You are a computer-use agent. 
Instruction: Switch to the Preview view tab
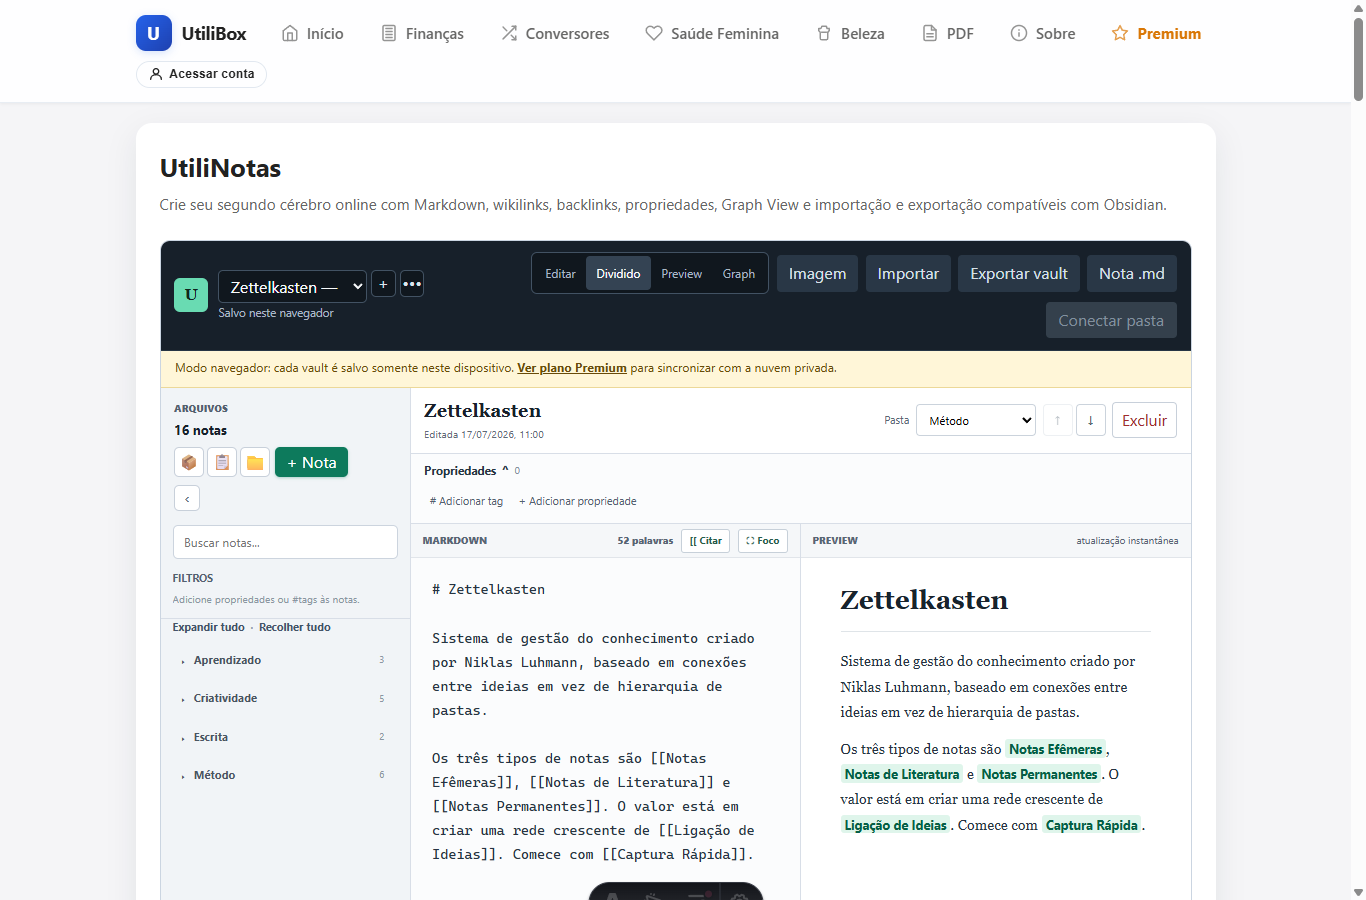pos(681,274)
